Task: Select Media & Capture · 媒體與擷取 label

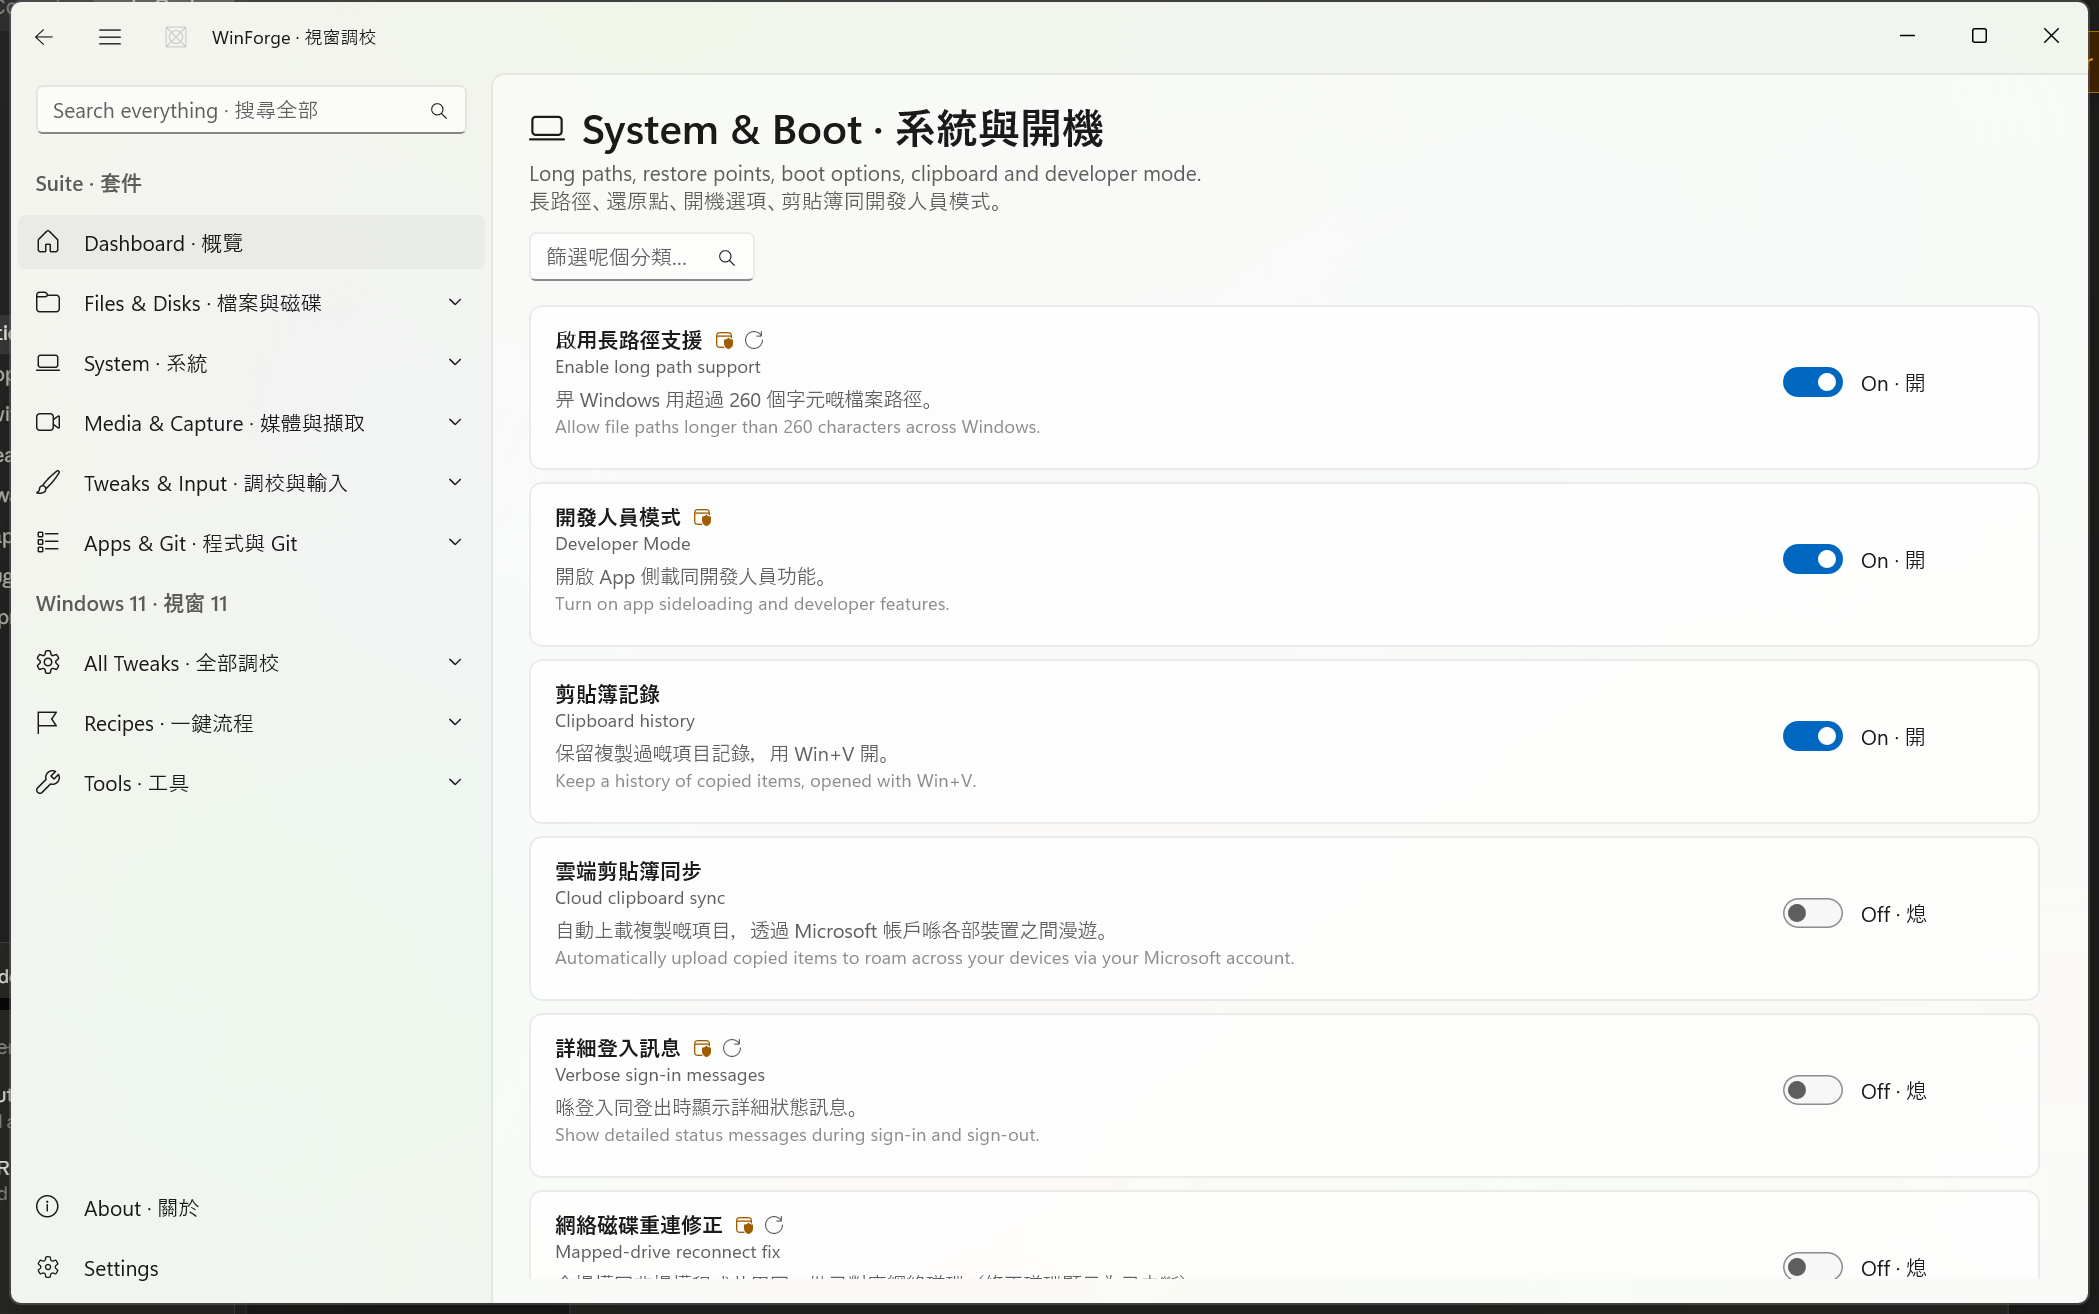Action: [x=224, y=423]
